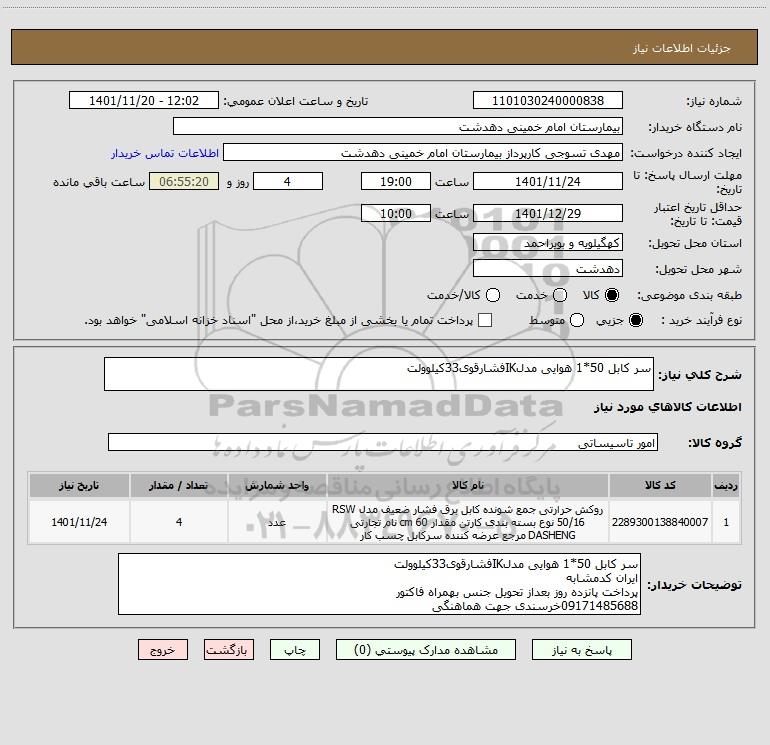Screen dimensions: 770x745
Task: Click مشاهده مدارک پیوستی (0) button
Action: pyautogui.click(x=426, y=650)
